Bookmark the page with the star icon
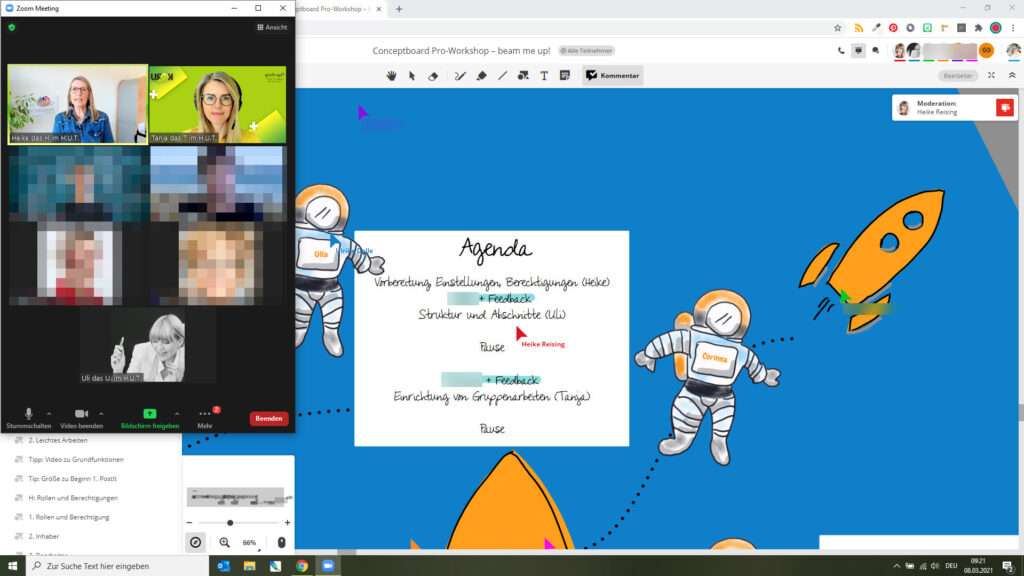1024x576 pixels. click(838, 28)
